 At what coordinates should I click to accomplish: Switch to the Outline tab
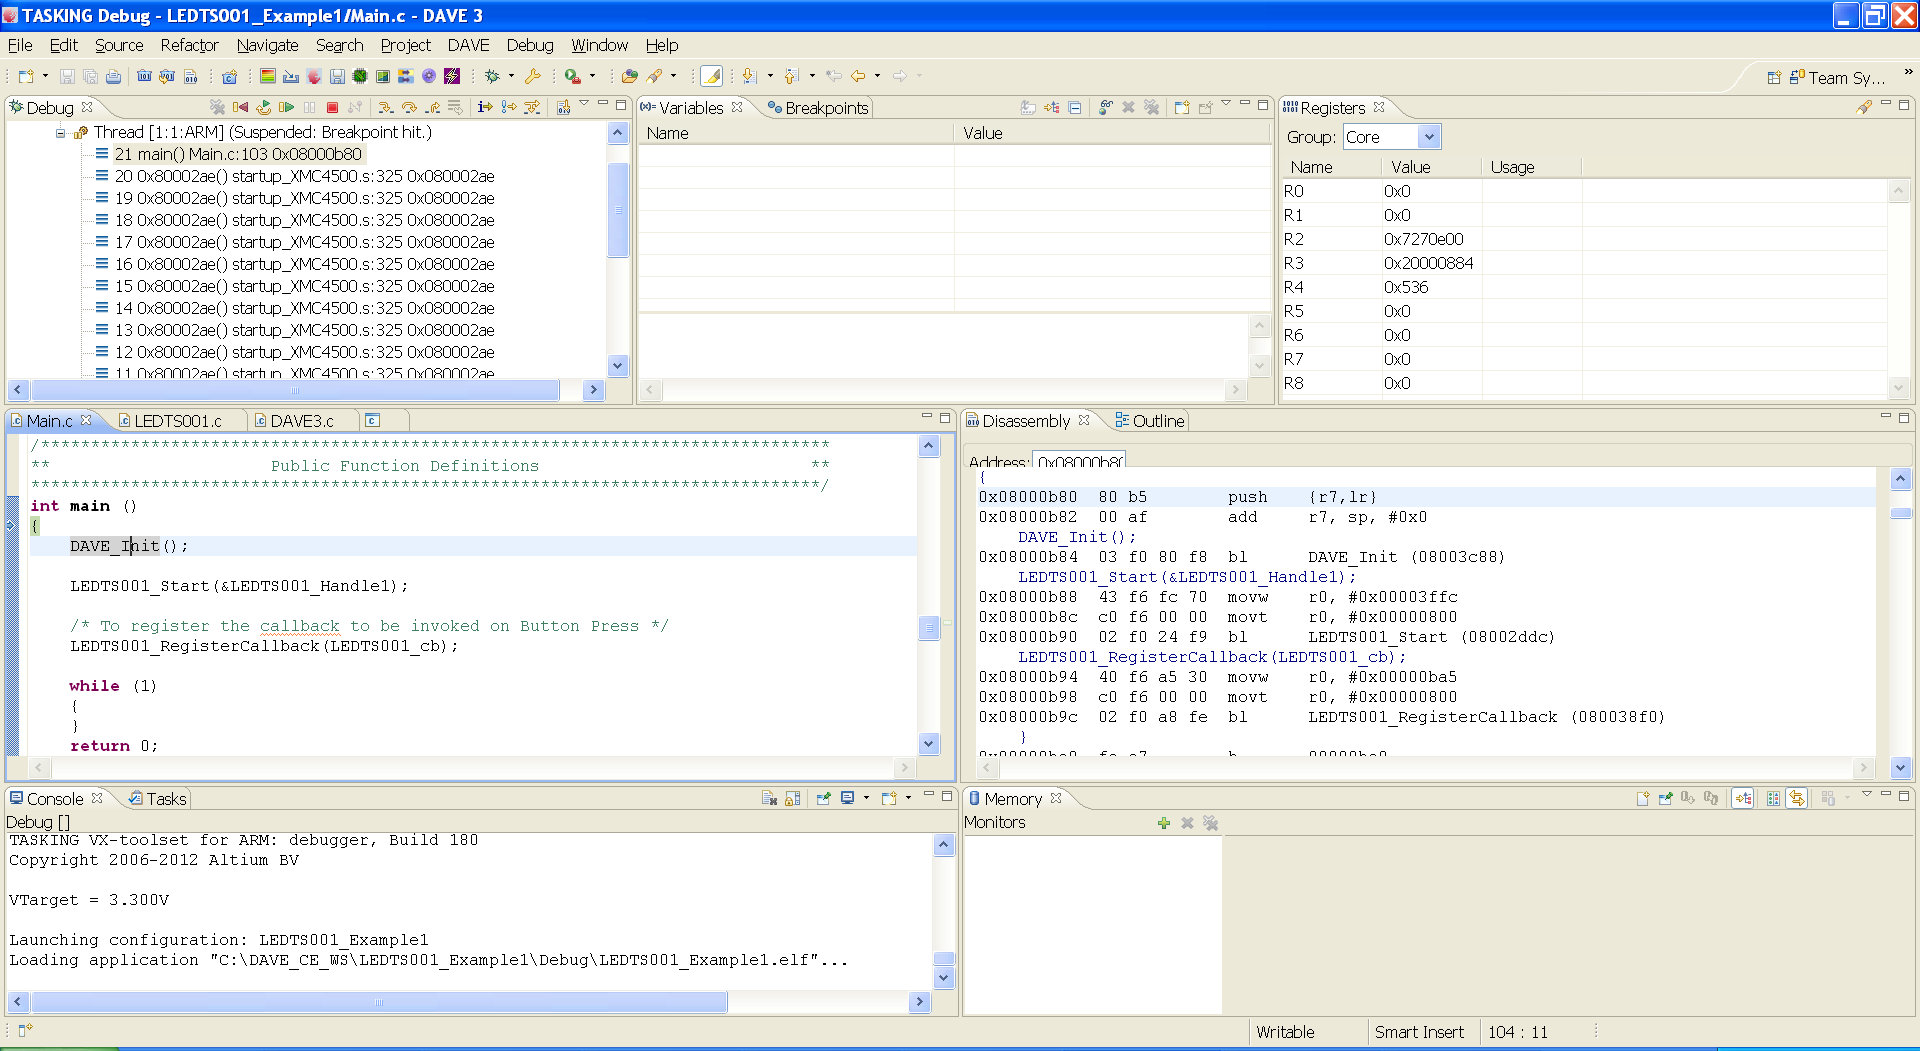tap(1150, 421)
